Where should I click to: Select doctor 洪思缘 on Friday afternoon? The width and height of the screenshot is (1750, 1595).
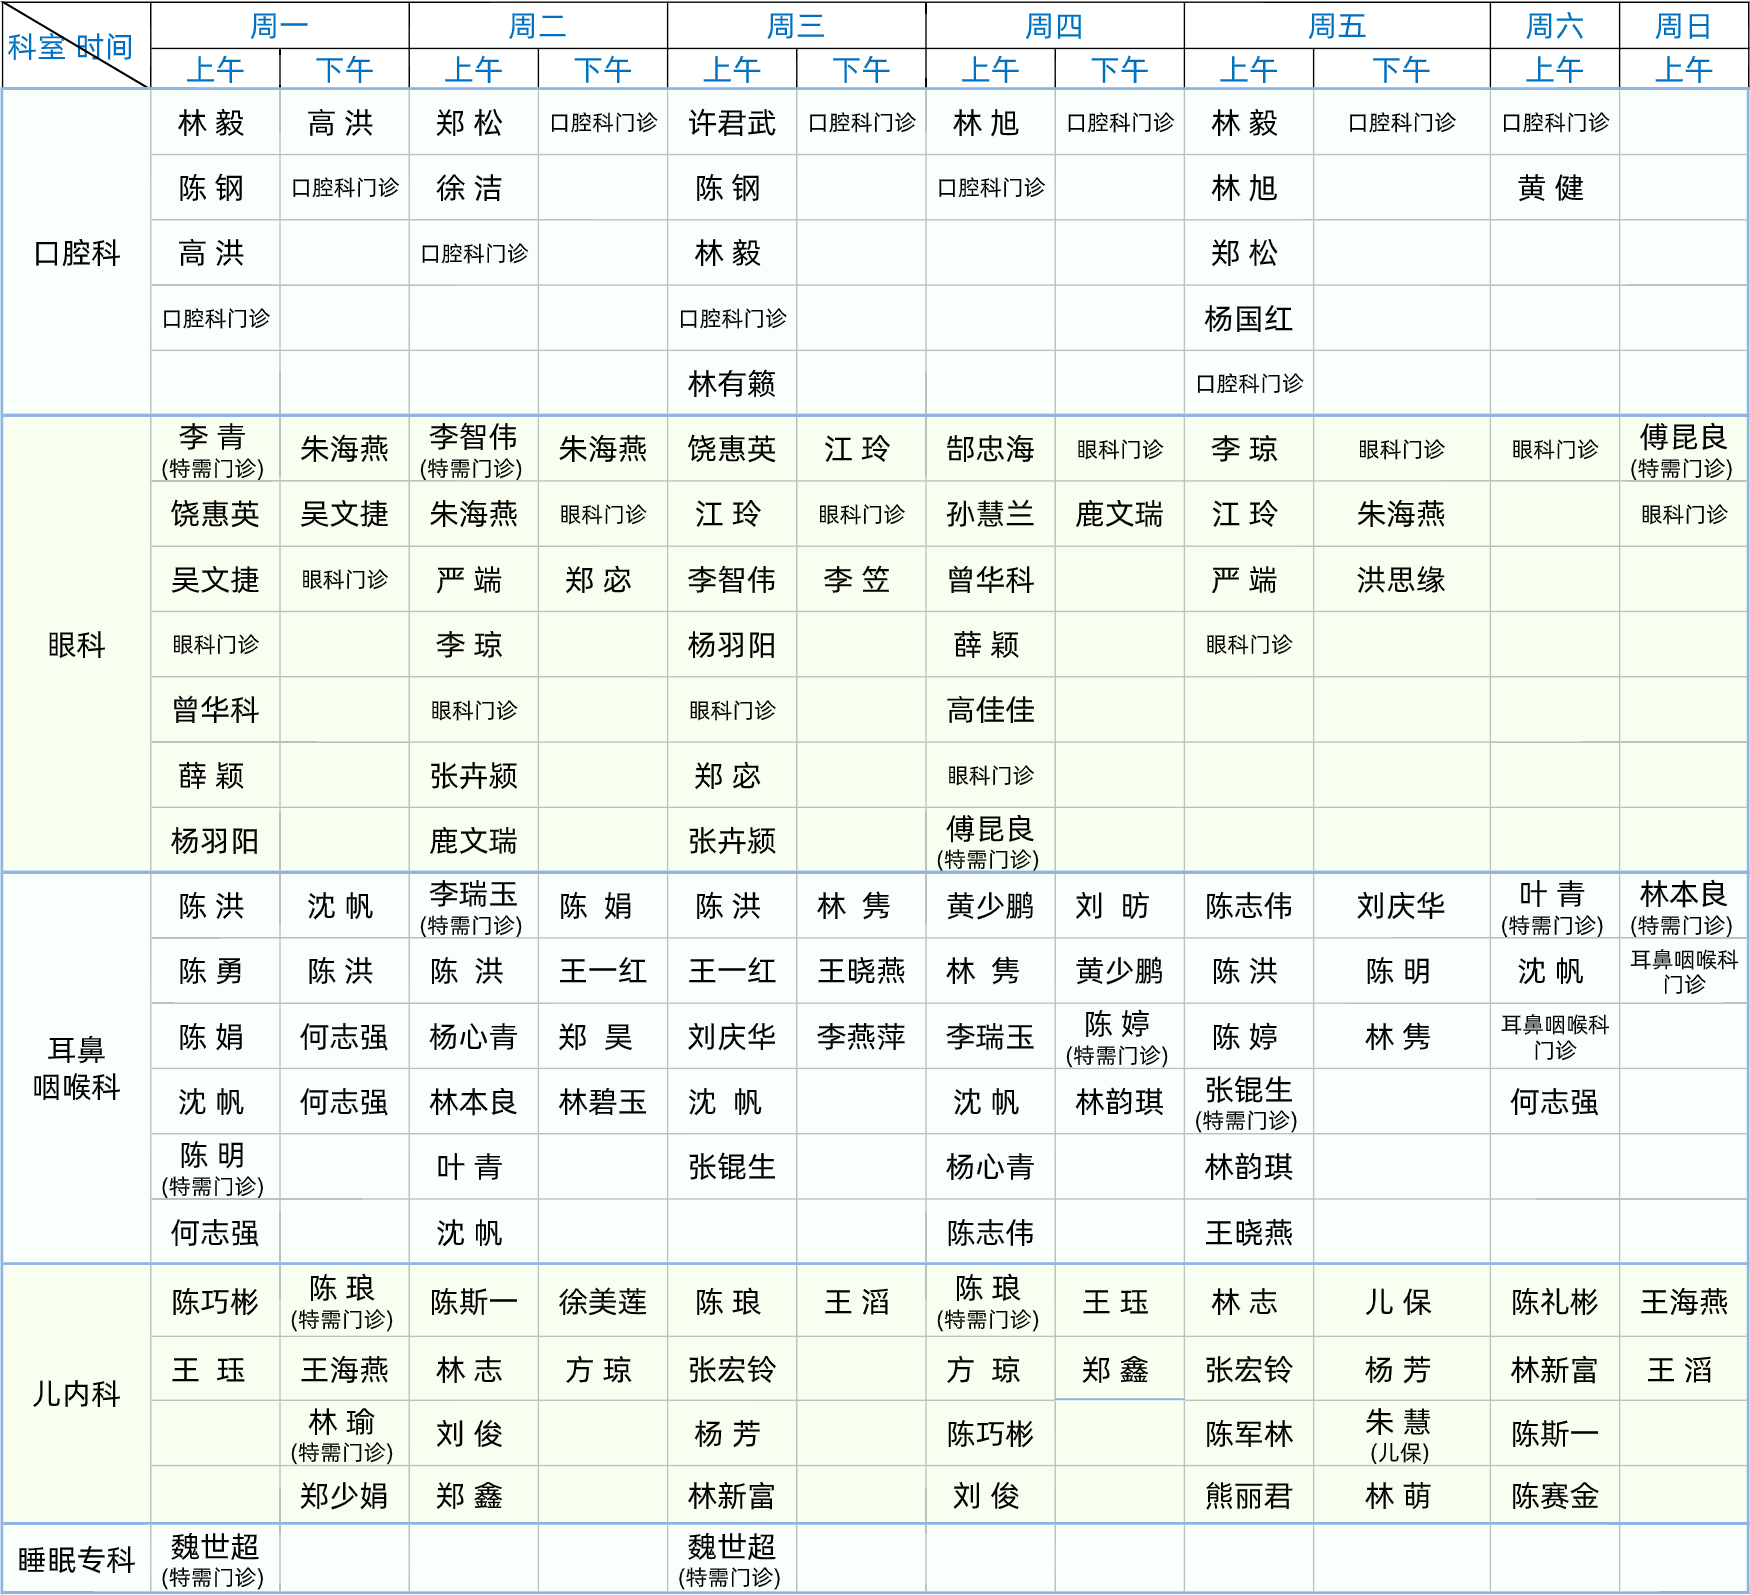tap(1401, 580)
